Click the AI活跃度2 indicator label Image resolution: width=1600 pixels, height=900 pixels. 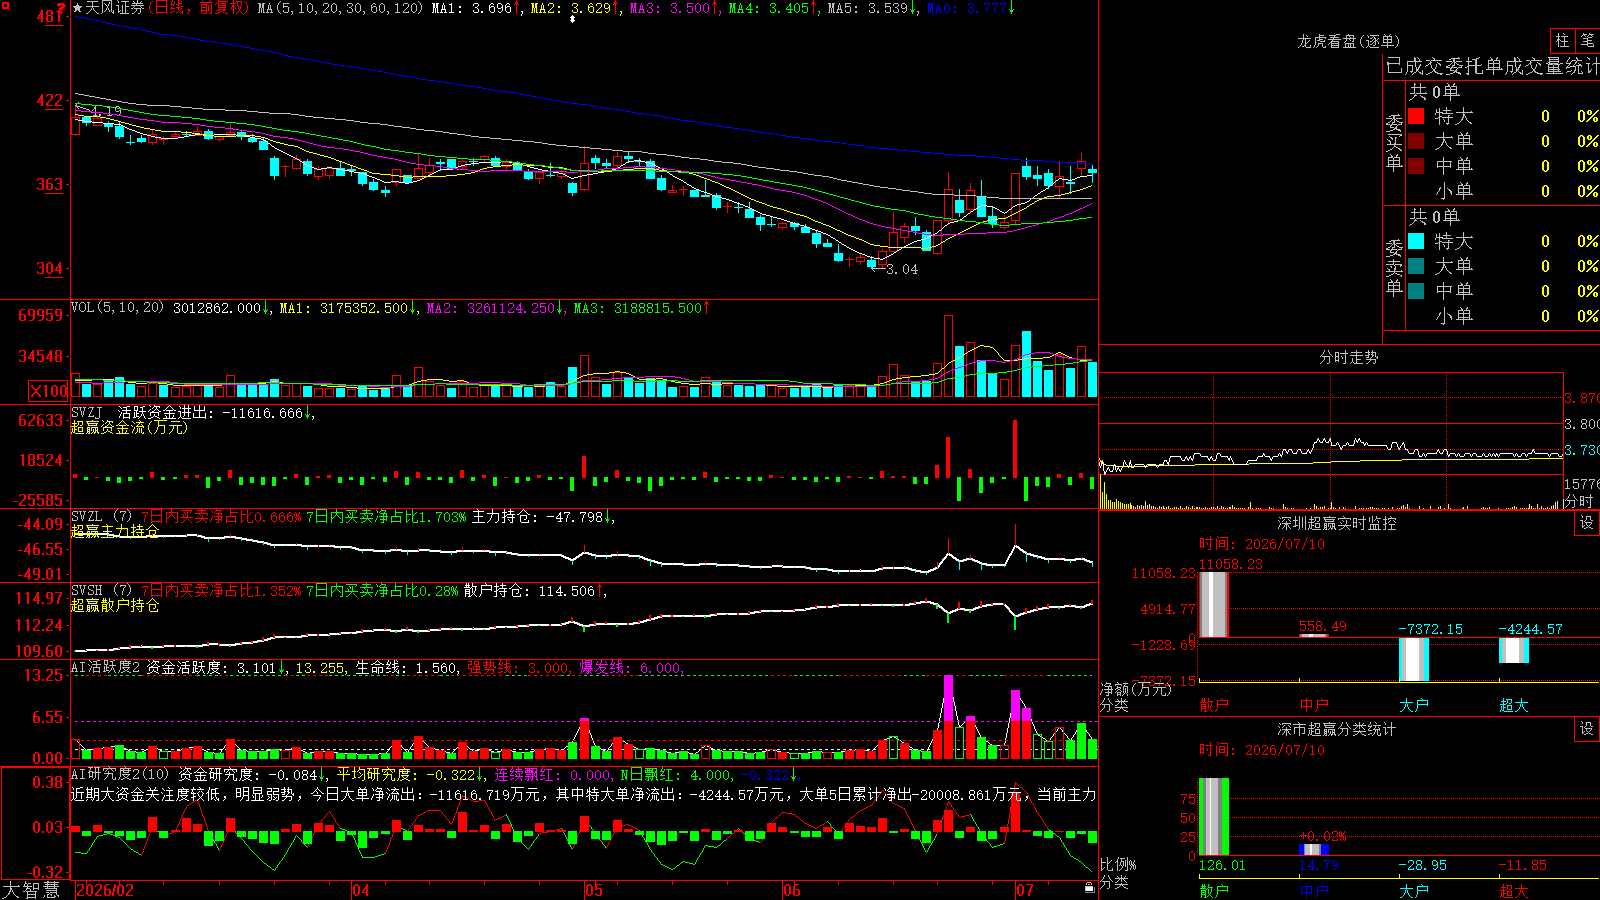click(106, 668)
